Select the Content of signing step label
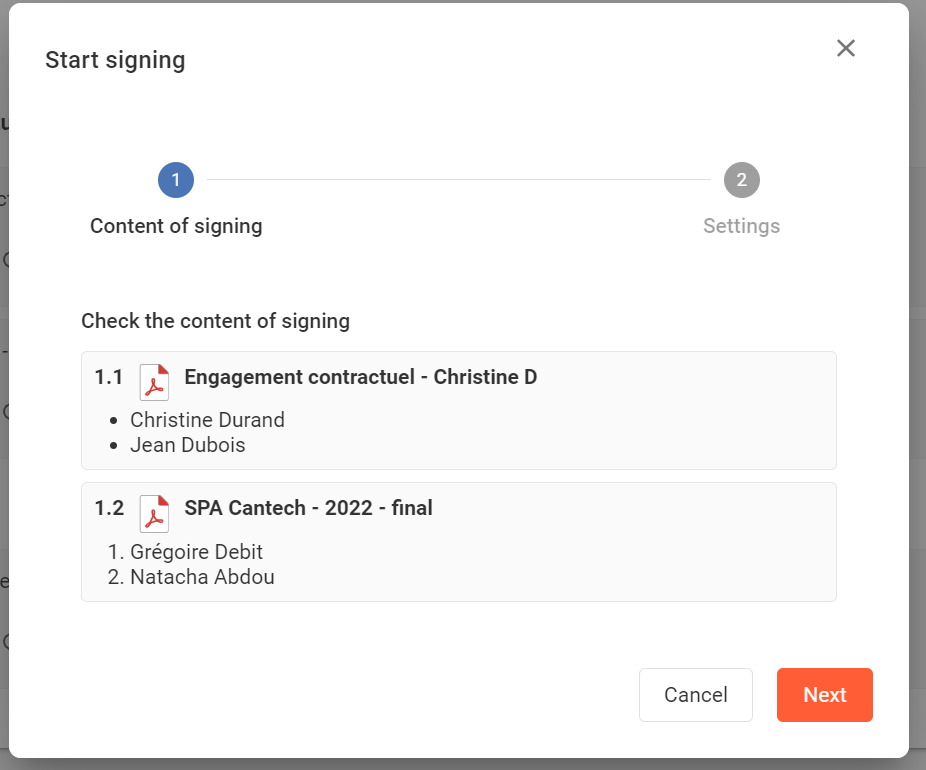 click(176, 226)
